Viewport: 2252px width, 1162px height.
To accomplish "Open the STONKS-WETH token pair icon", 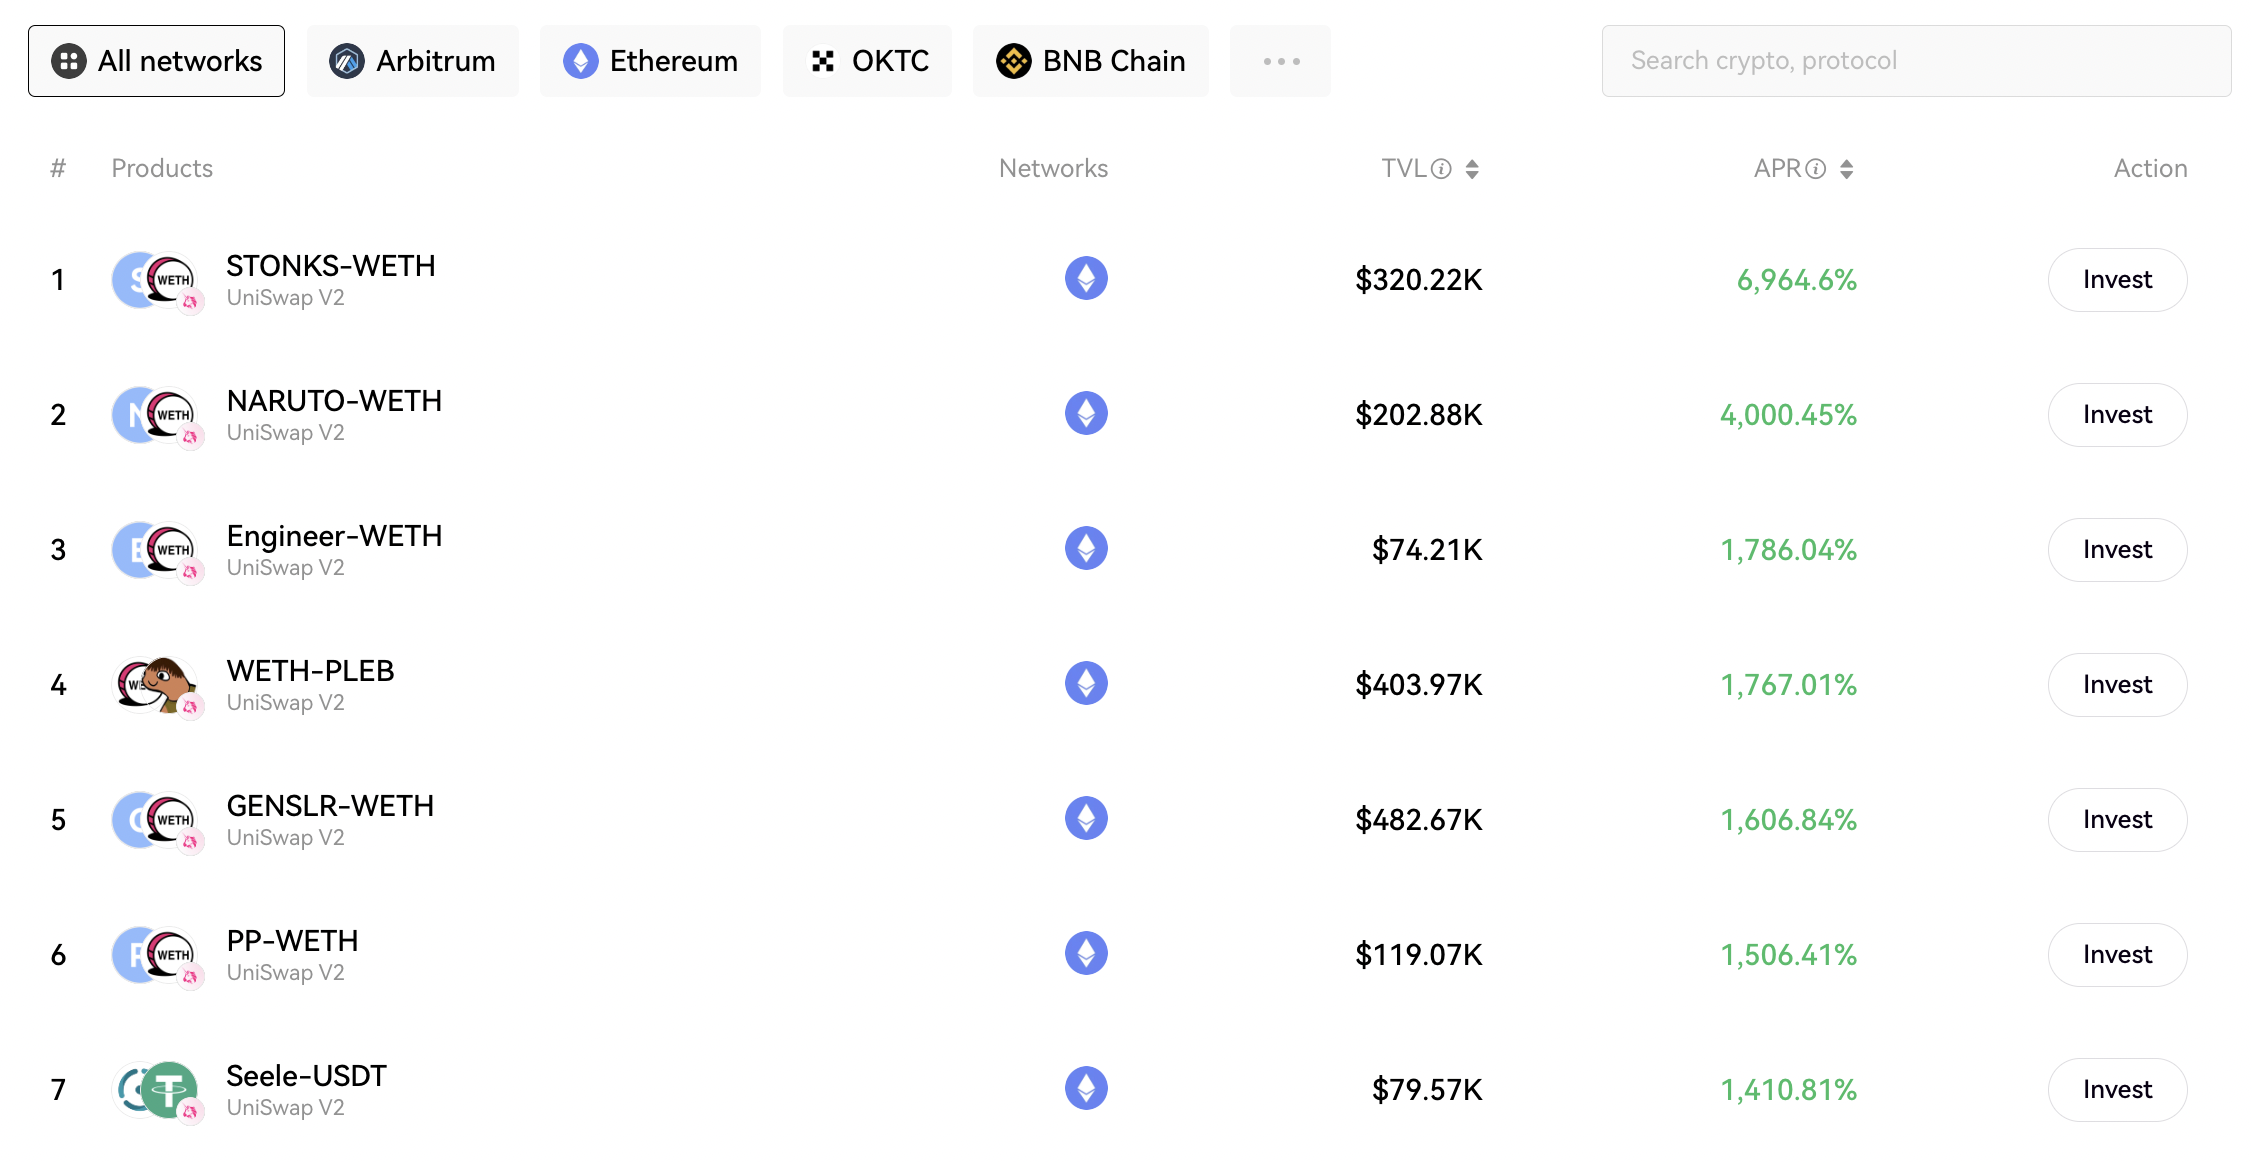I will click(157, 282).
